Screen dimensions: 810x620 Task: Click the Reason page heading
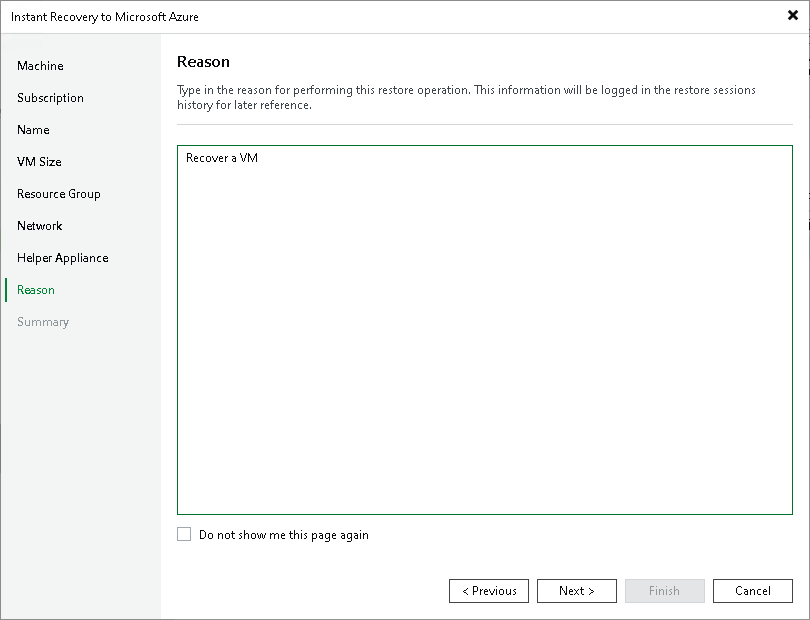click(x=203, y=61)
